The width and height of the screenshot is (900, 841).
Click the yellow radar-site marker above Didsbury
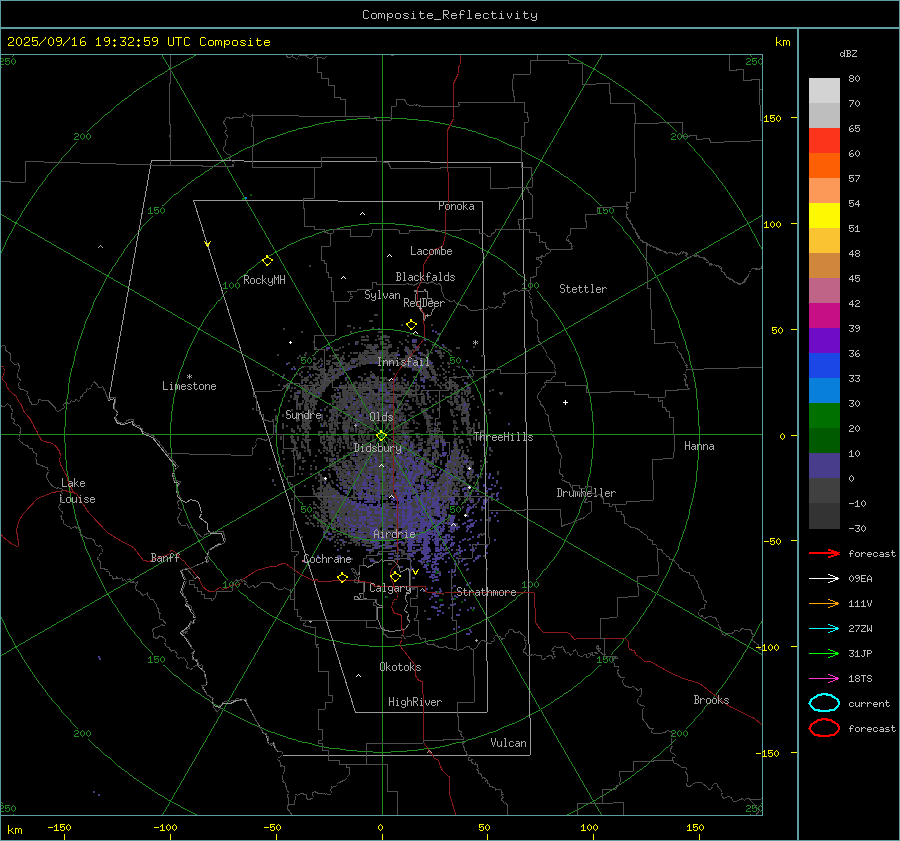(381, 435)
